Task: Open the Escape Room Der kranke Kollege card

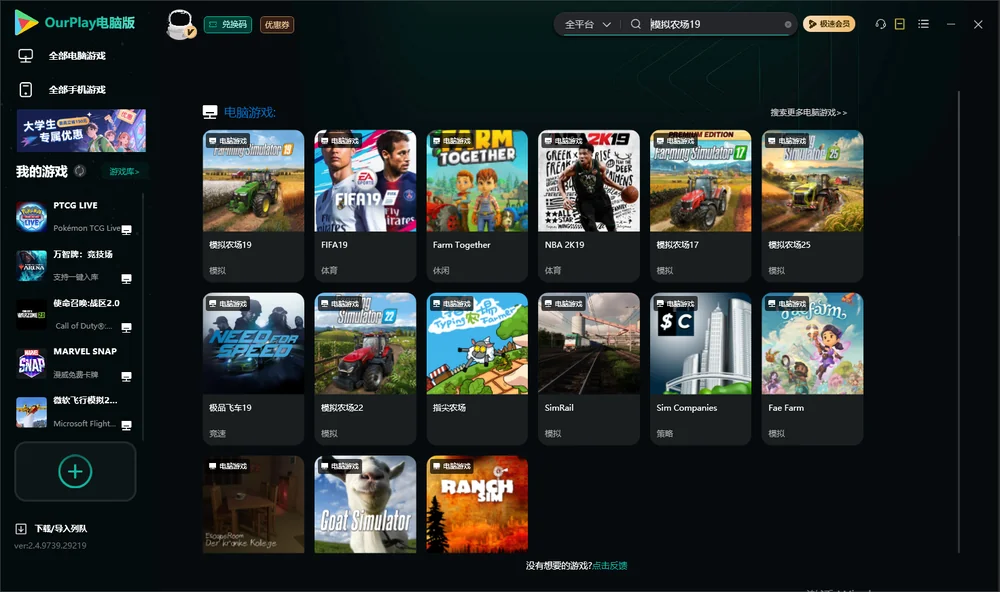Action: point(253,504)
